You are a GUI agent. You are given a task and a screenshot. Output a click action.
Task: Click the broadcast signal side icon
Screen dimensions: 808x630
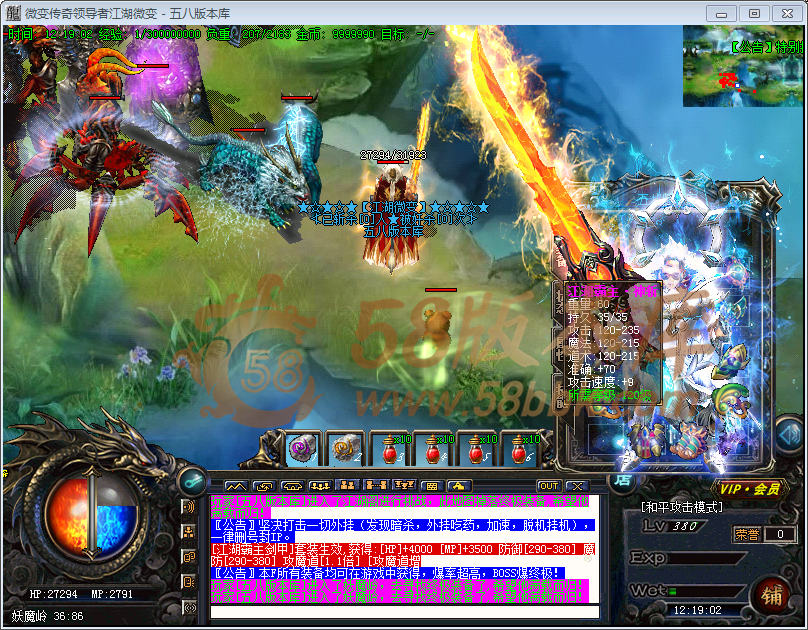point(189,608)
